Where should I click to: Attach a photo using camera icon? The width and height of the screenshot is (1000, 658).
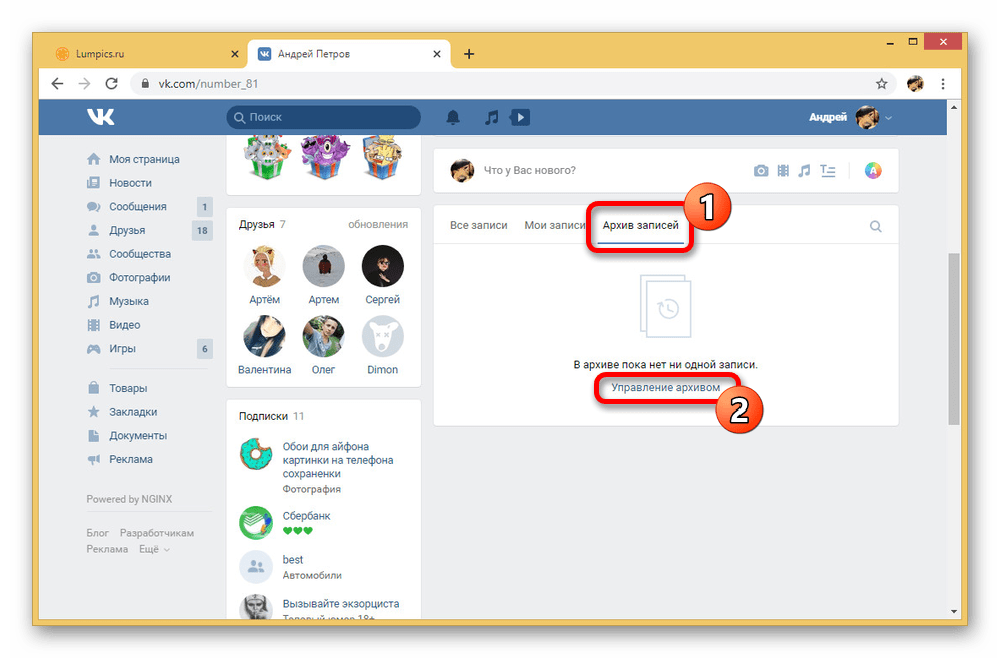pos(761,171)
